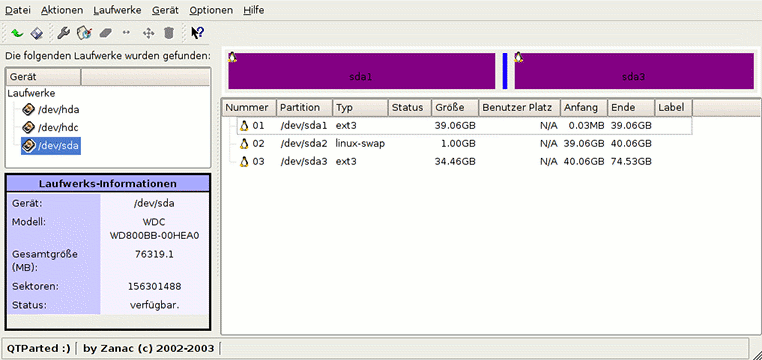Select the resize arrows toolbar icon
The image size is (762, 360).
(126, 33)
